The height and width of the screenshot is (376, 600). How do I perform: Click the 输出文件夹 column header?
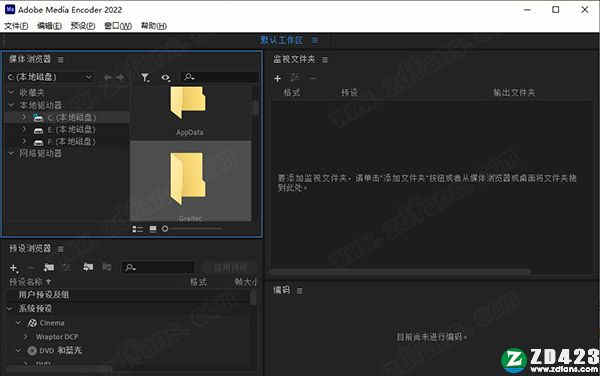514,93
